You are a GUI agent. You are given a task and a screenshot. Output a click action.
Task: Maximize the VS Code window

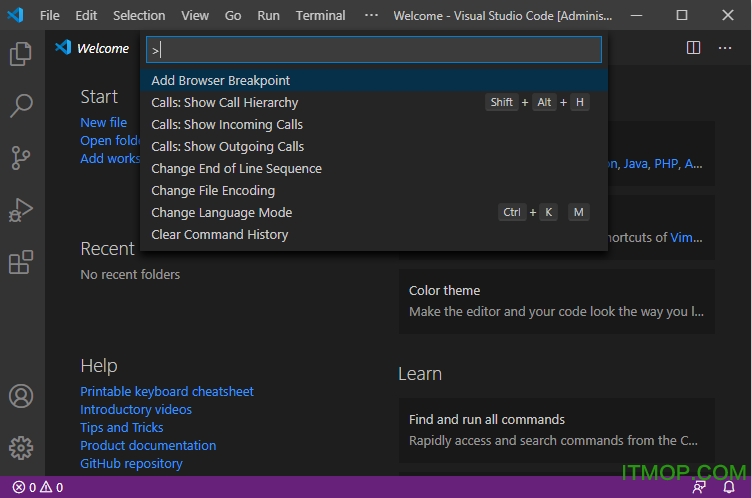click(682, 15)
